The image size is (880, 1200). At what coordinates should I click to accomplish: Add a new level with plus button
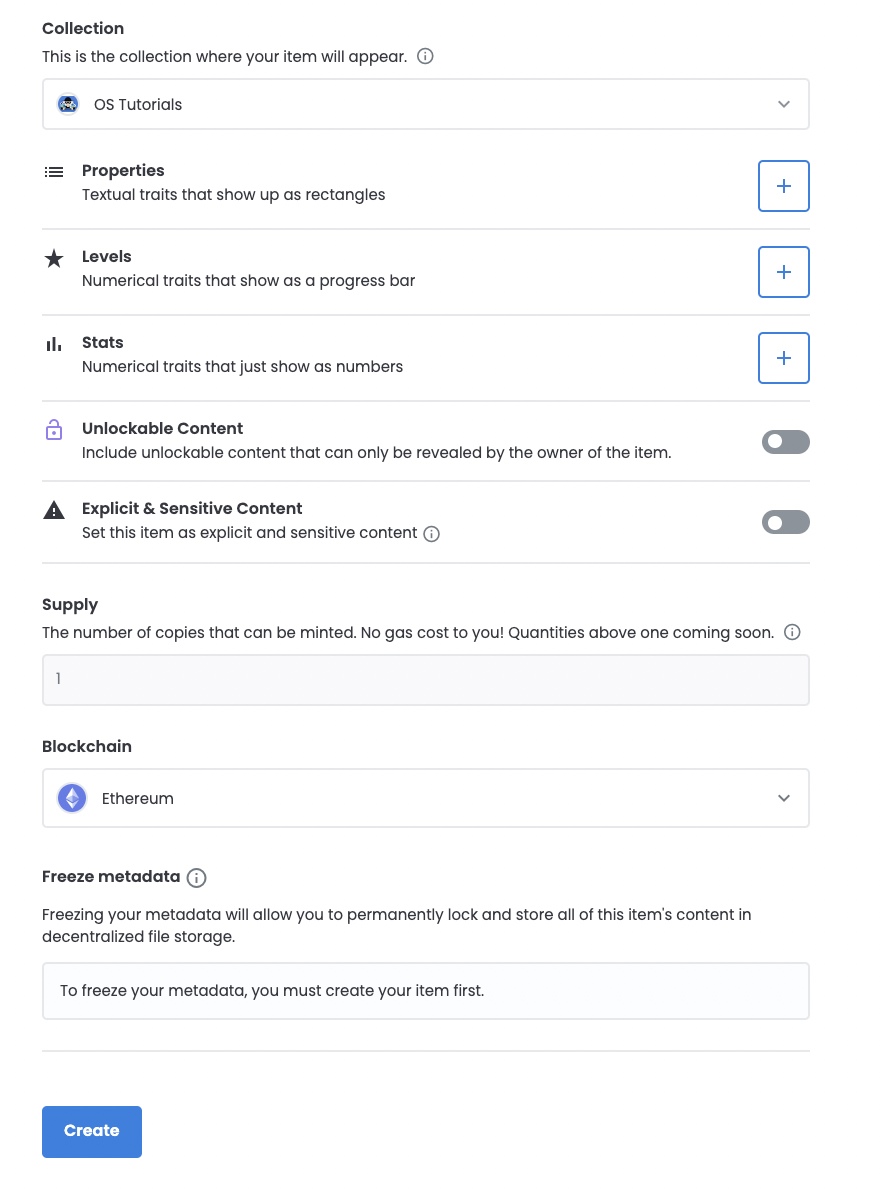tap(784, 272)
